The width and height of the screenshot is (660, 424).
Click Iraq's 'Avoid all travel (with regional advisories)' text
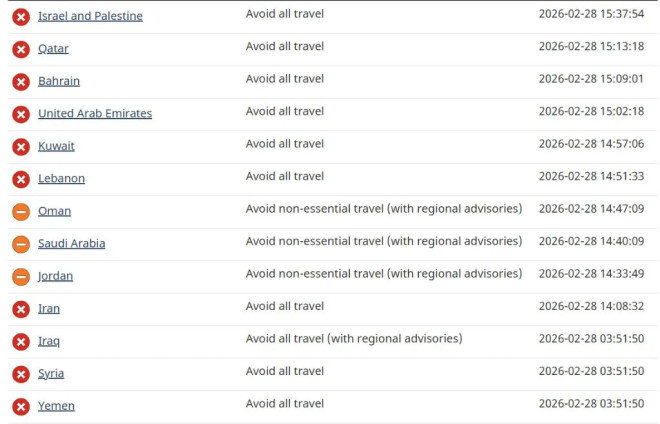tap(354, 339)
